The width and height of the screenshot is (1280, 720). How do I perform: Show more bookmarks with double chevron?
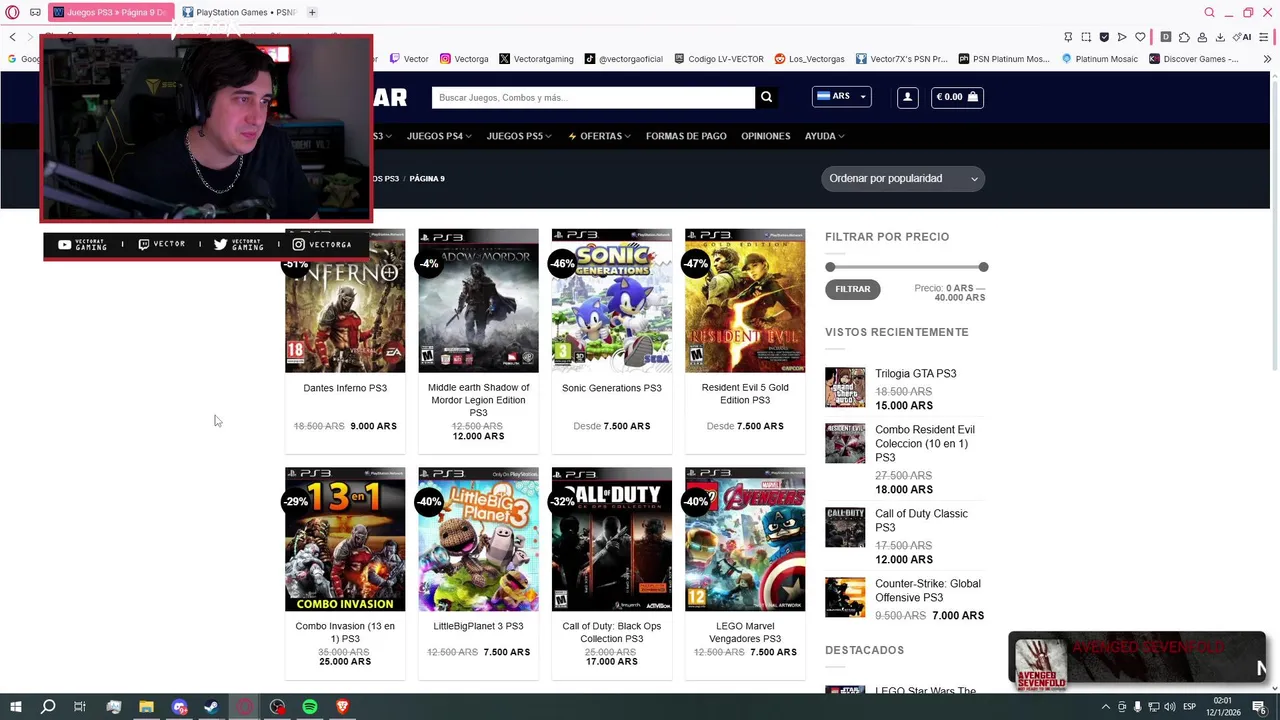point(1267,59)
